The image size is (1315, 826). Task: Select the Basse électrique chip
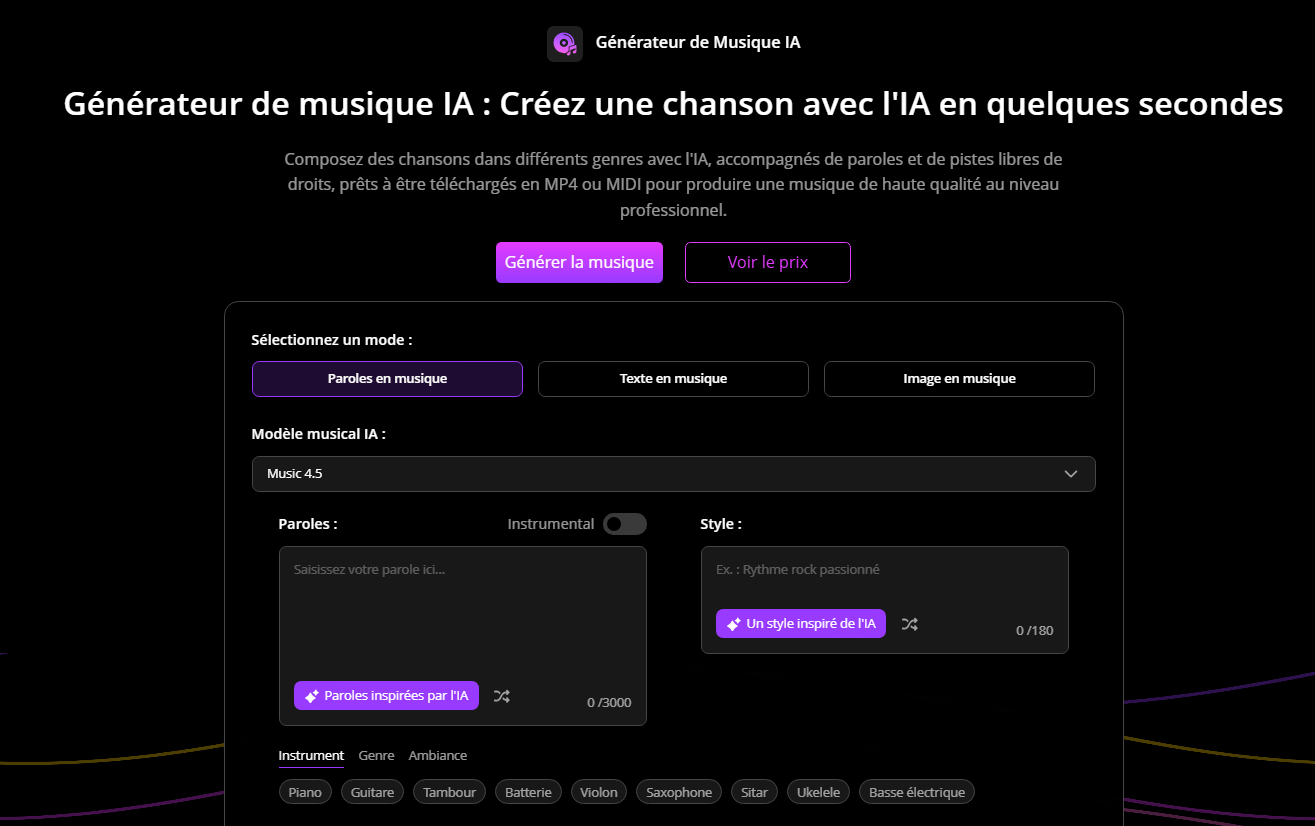tap(916, 791)
